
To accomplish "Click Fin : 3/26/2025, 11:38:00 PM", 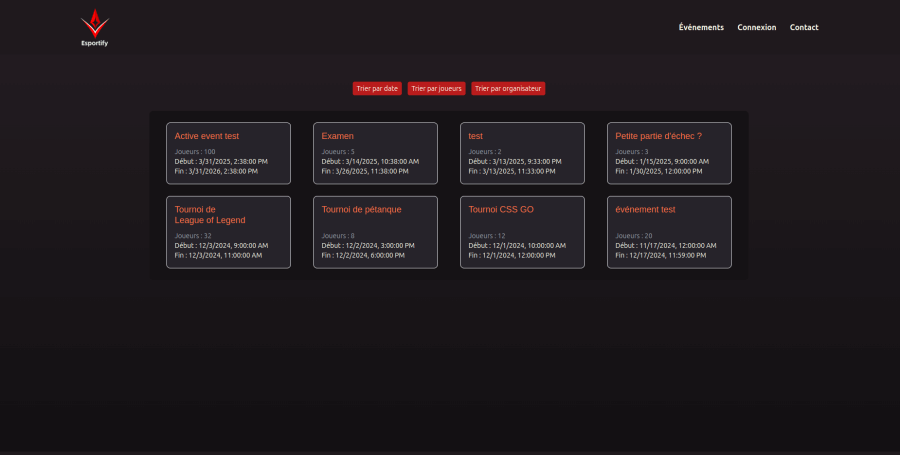I will click(x=365, y=171).
